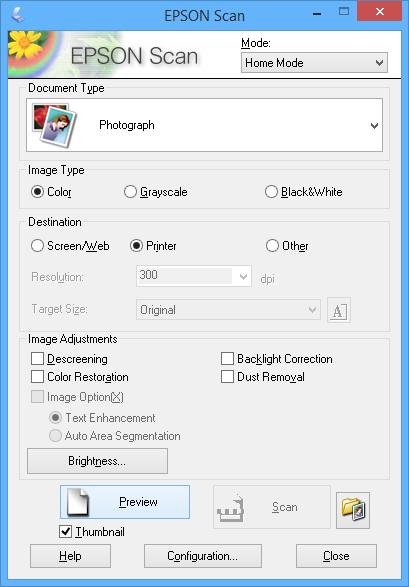The image size is (409, 587).
Task: Click the scanner icon on the Scan button
Action: click(x=231, y=508)
